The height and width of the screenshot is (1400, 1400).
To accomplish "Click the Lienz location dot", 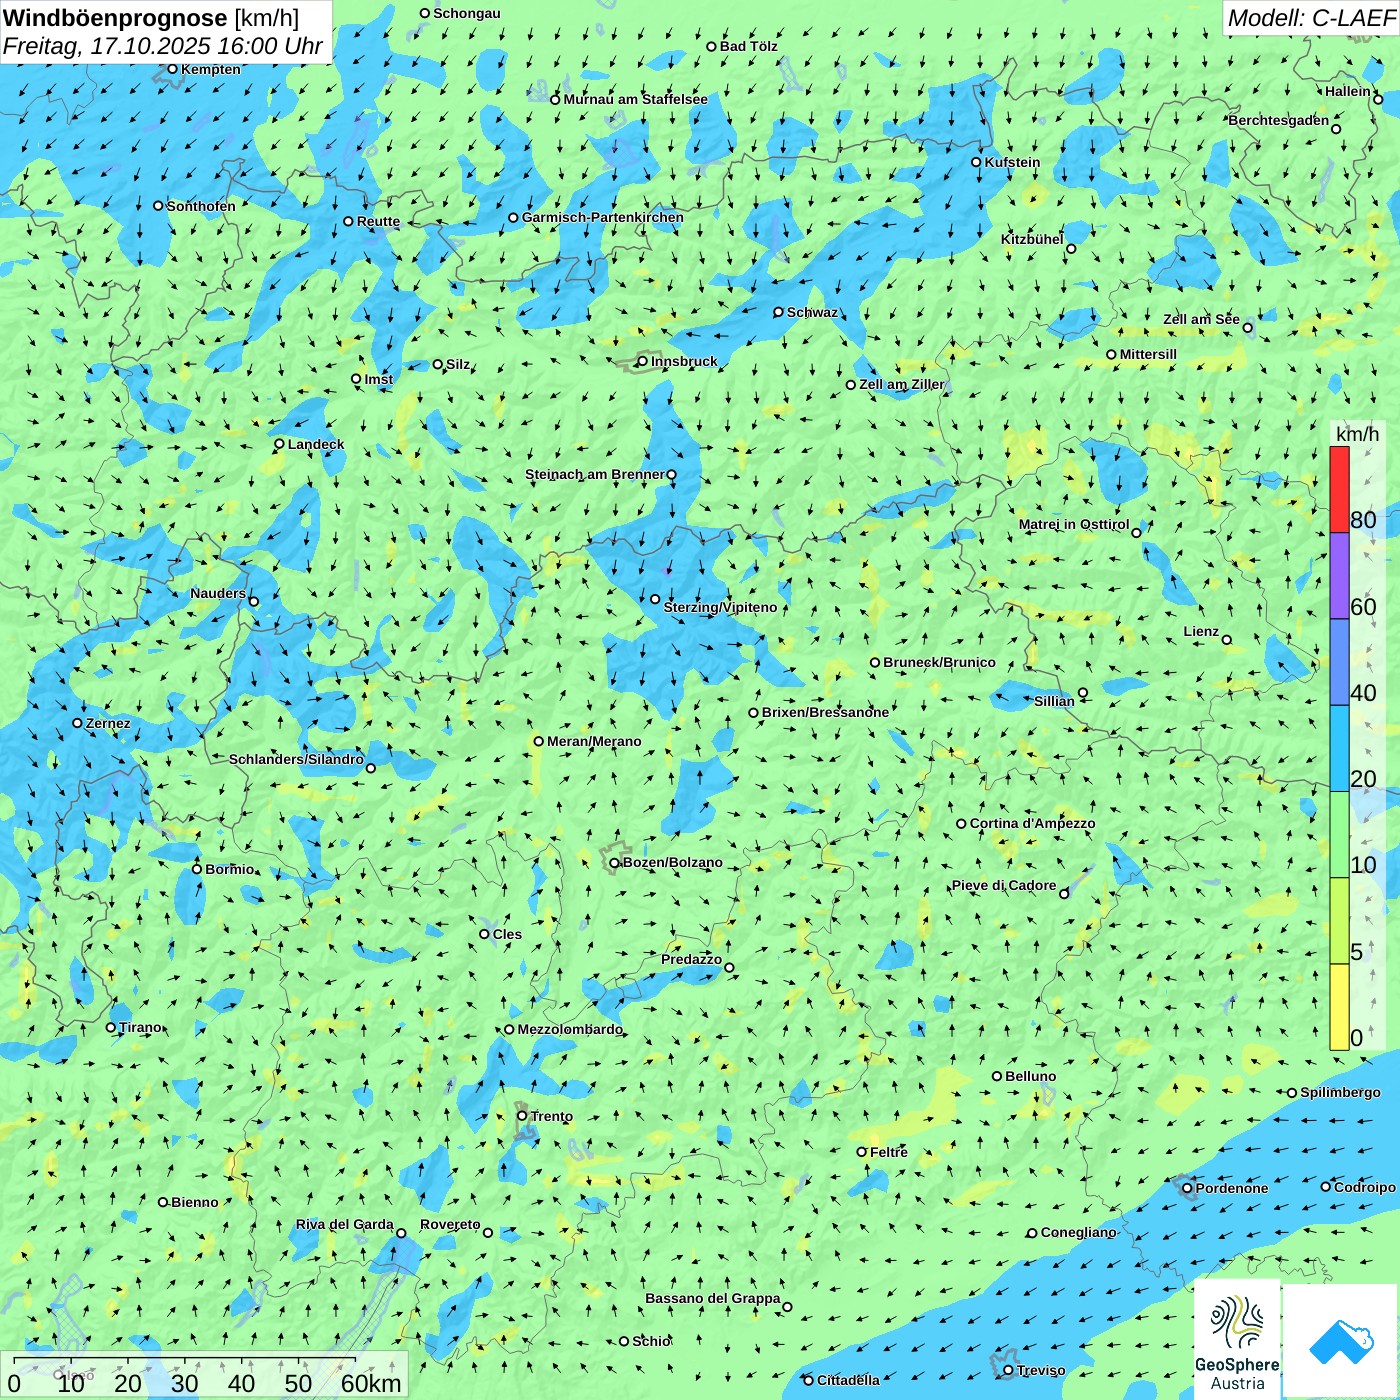I will [x=1227, y=640].
